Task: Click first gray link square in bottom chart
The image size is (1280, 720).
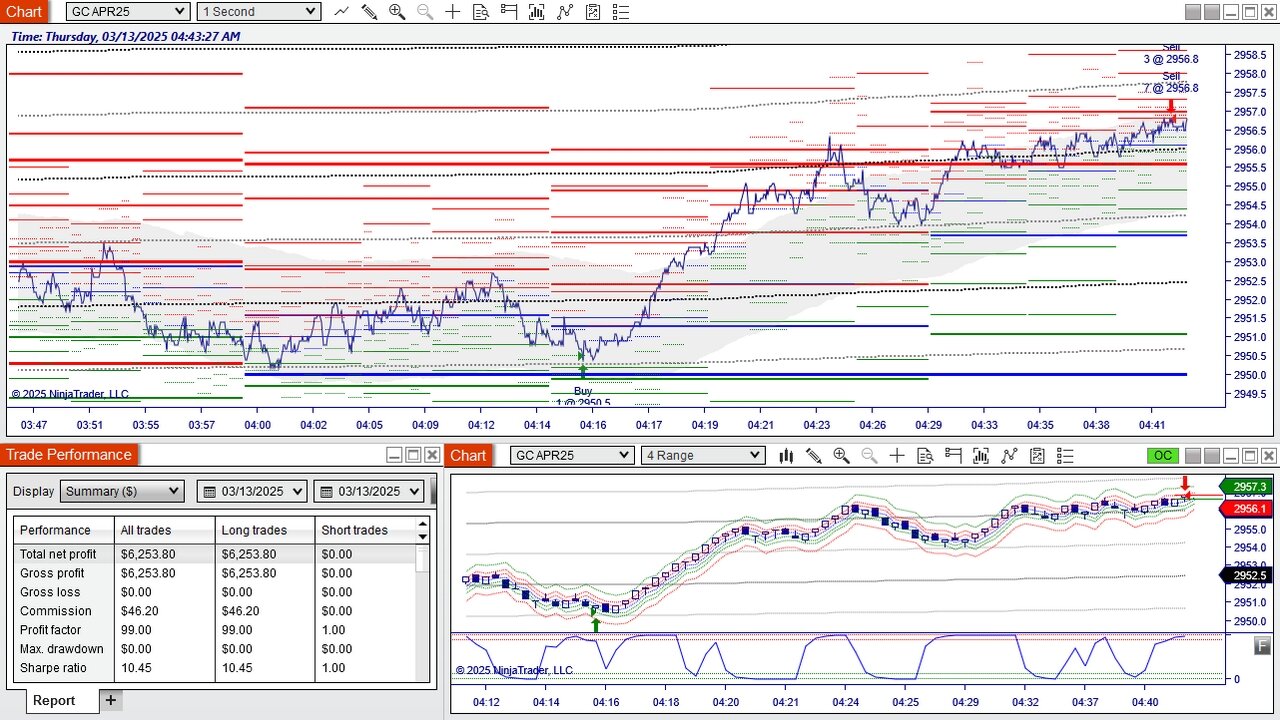Action: [1192, 455]
